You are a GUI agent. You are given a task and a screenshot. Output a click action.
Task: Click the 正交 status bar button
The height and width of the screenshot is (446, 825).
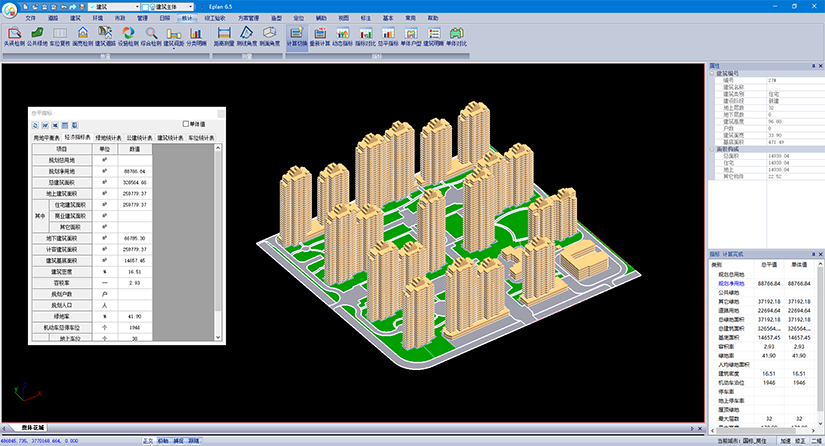click(147, 441)
